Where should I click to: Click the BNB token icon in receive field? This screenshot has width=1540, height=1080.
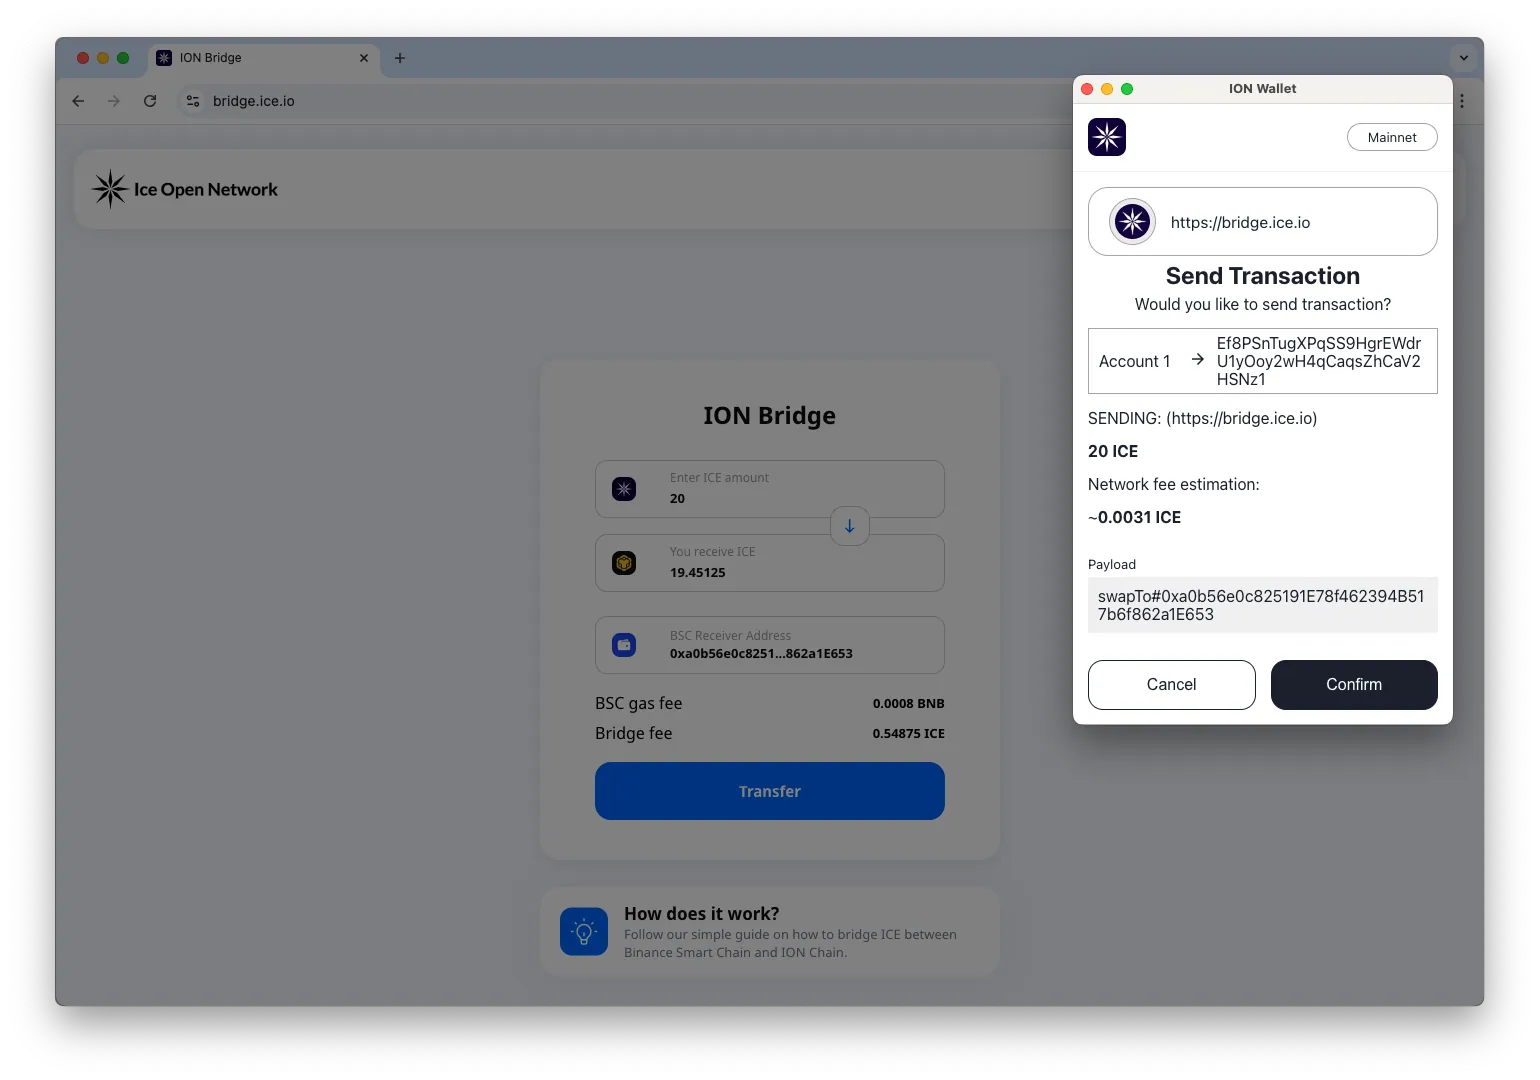624,563
